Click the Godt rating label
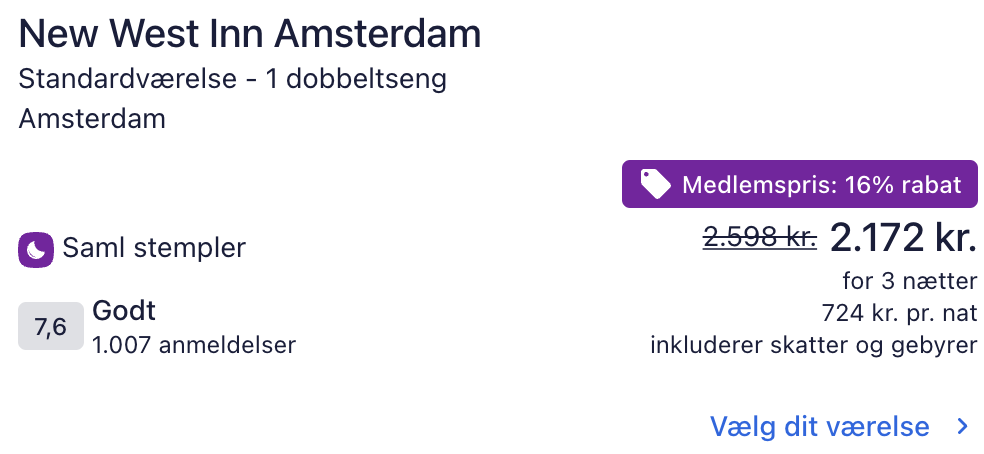The height and width of the screenshot is (454, 984). [x=124, y=310]
